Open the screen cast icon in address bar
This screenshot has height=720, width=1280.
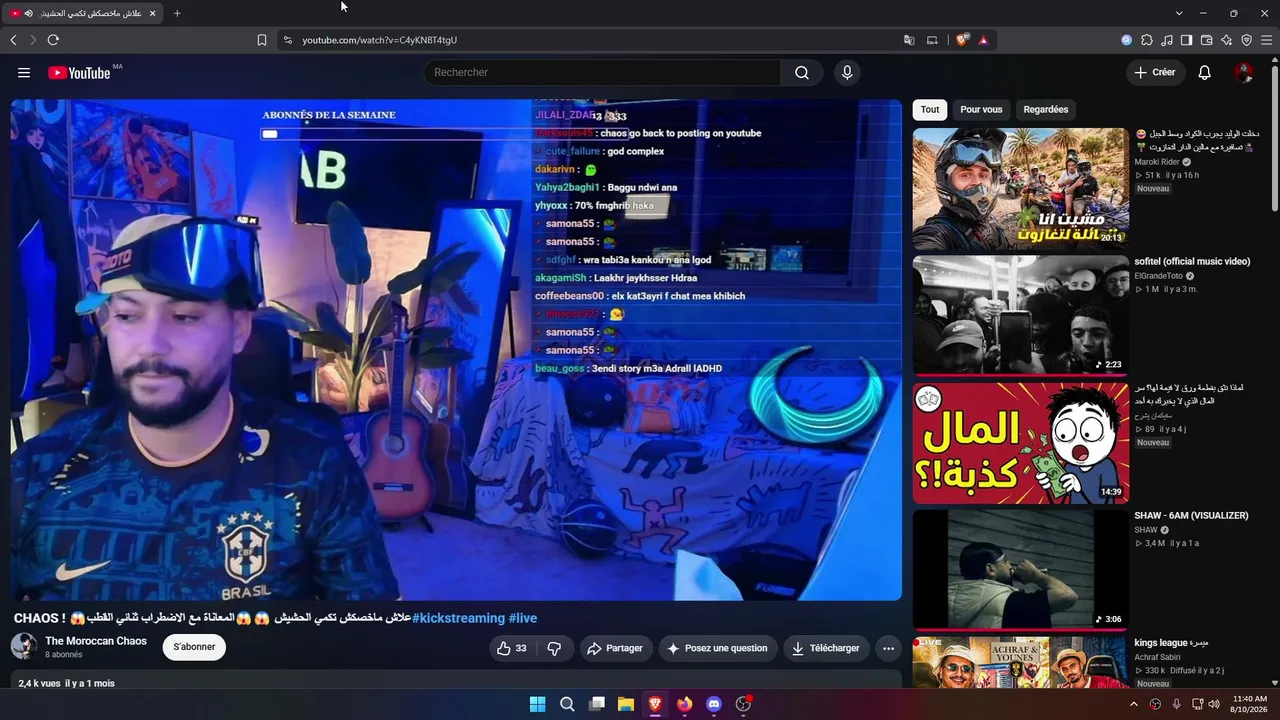[932, 40]
